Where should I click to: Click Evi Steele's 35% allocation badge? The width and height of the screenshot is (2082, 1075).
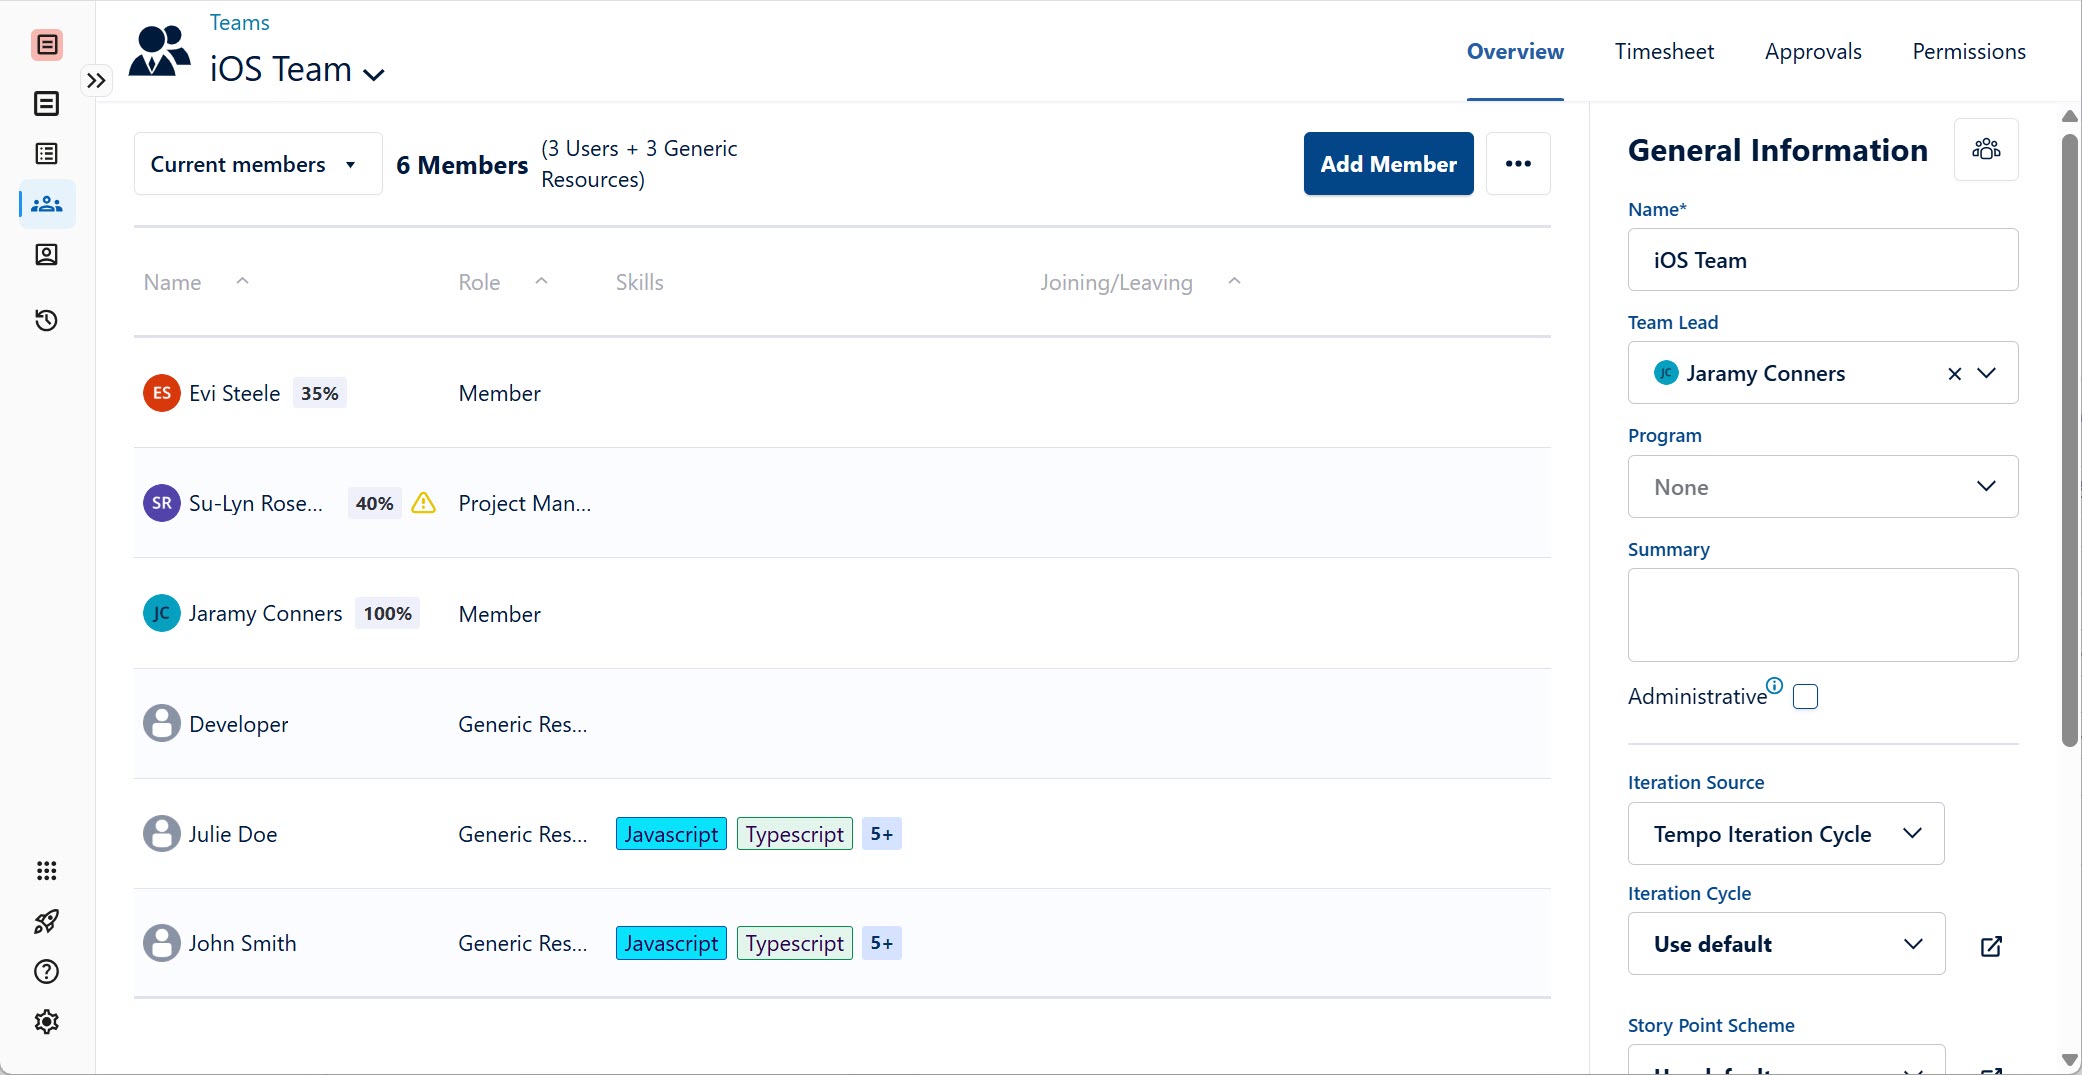click(x=318, y=392)
